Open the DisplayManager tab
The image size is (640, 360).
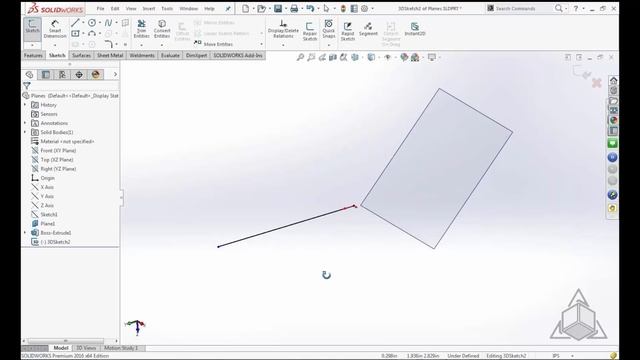tap(96, 74)
